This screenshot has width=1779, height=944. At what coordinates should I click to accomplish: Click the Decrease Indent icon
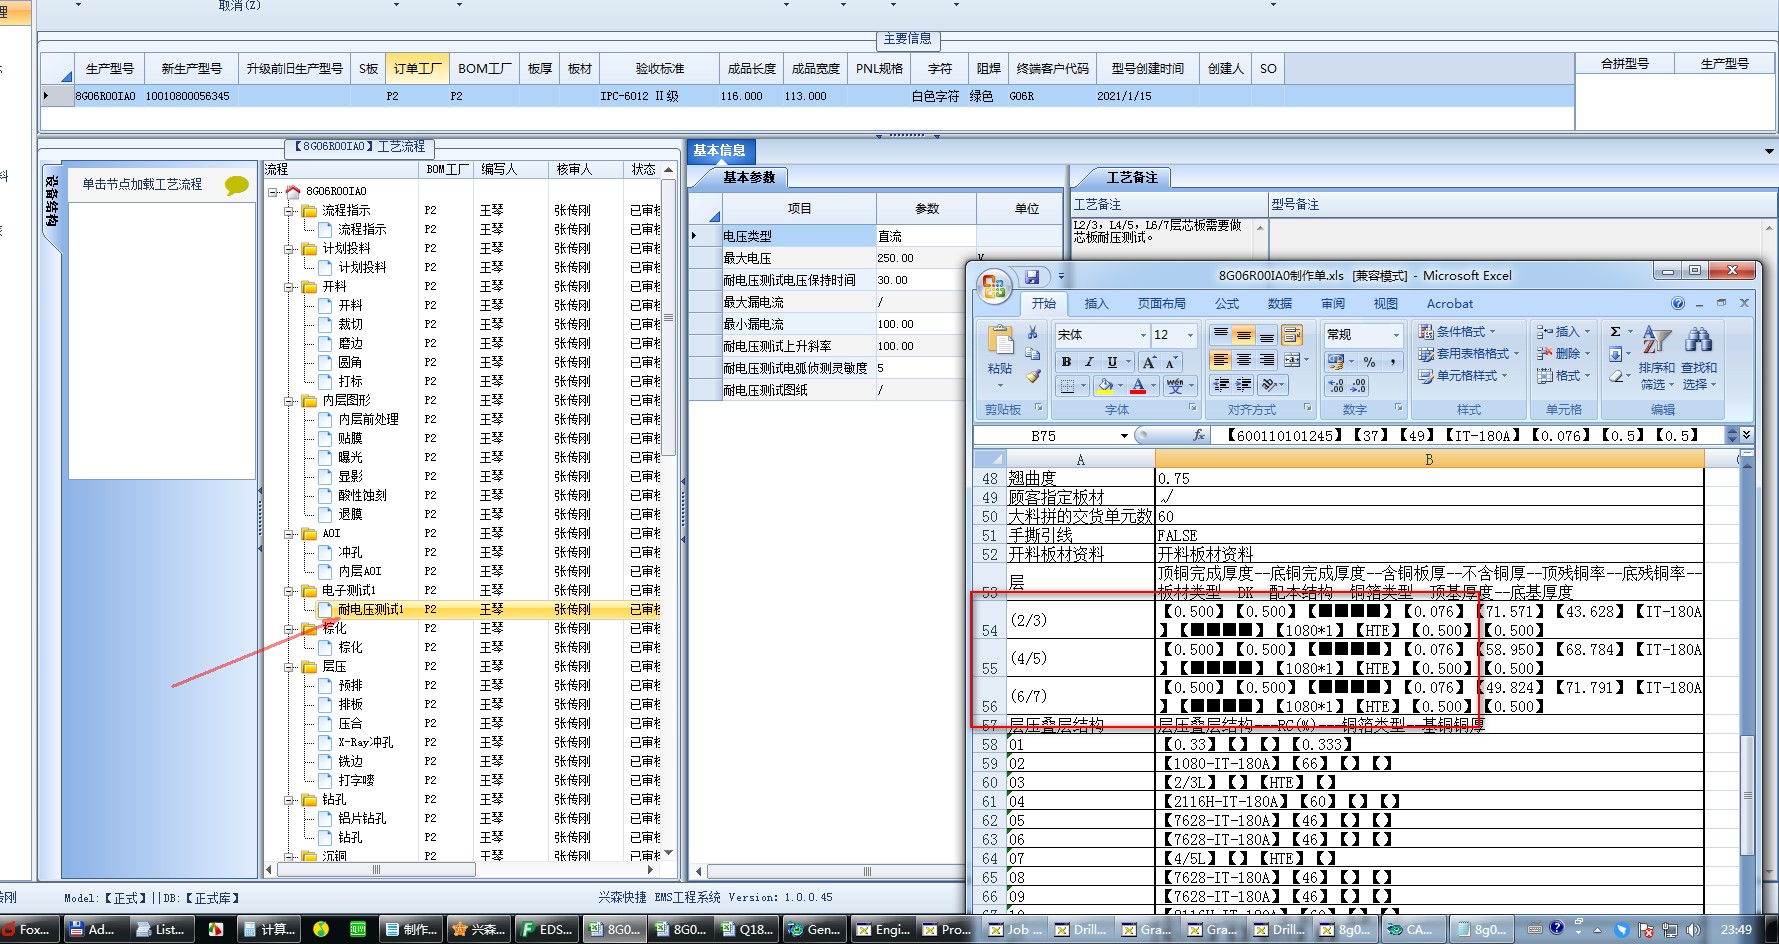pyautogui.click(x=1220, y=385)
